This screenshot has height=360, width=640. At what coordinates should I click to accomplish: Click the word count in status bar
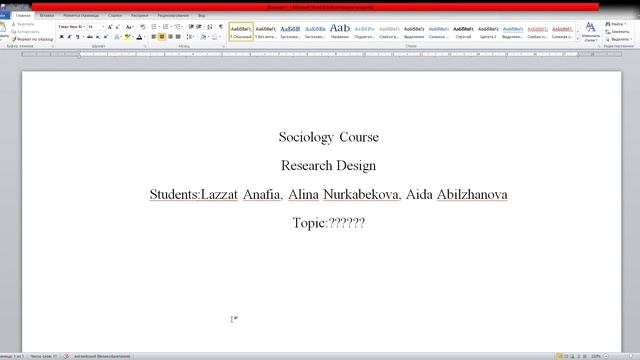click(44, 356)
